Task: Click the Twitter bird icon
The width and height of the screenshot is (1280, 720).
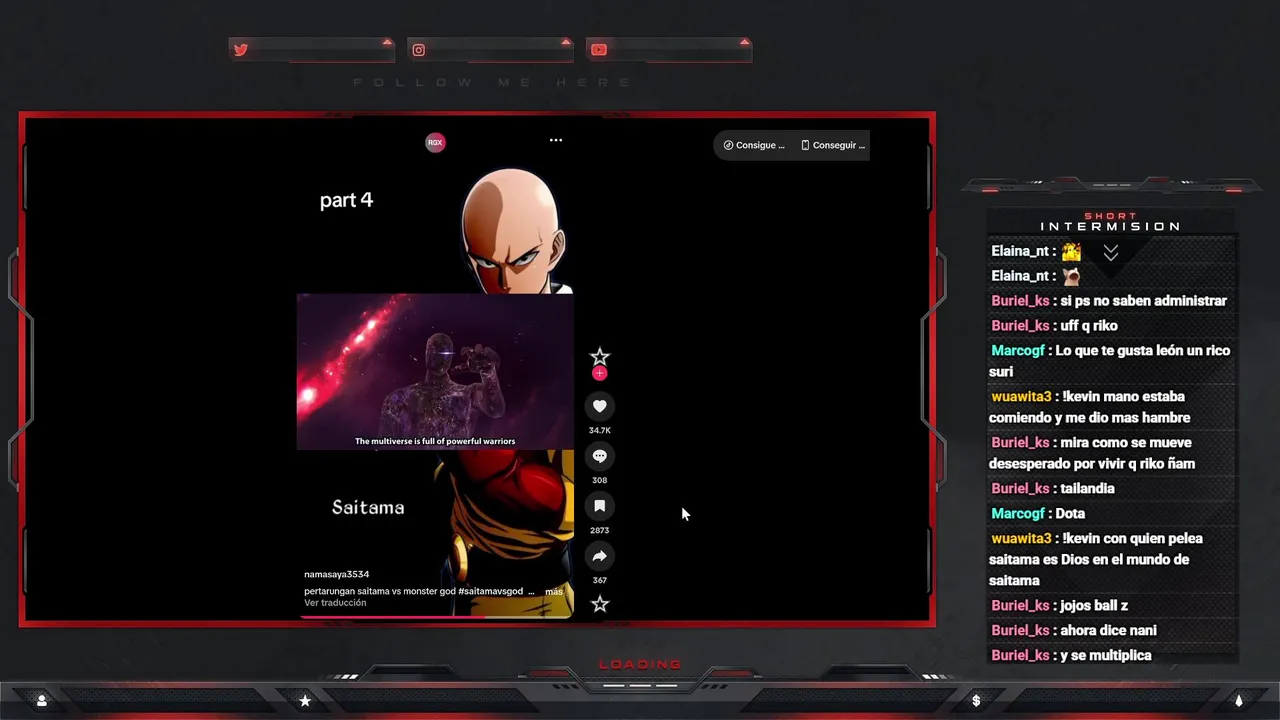Action: [241, 50]
